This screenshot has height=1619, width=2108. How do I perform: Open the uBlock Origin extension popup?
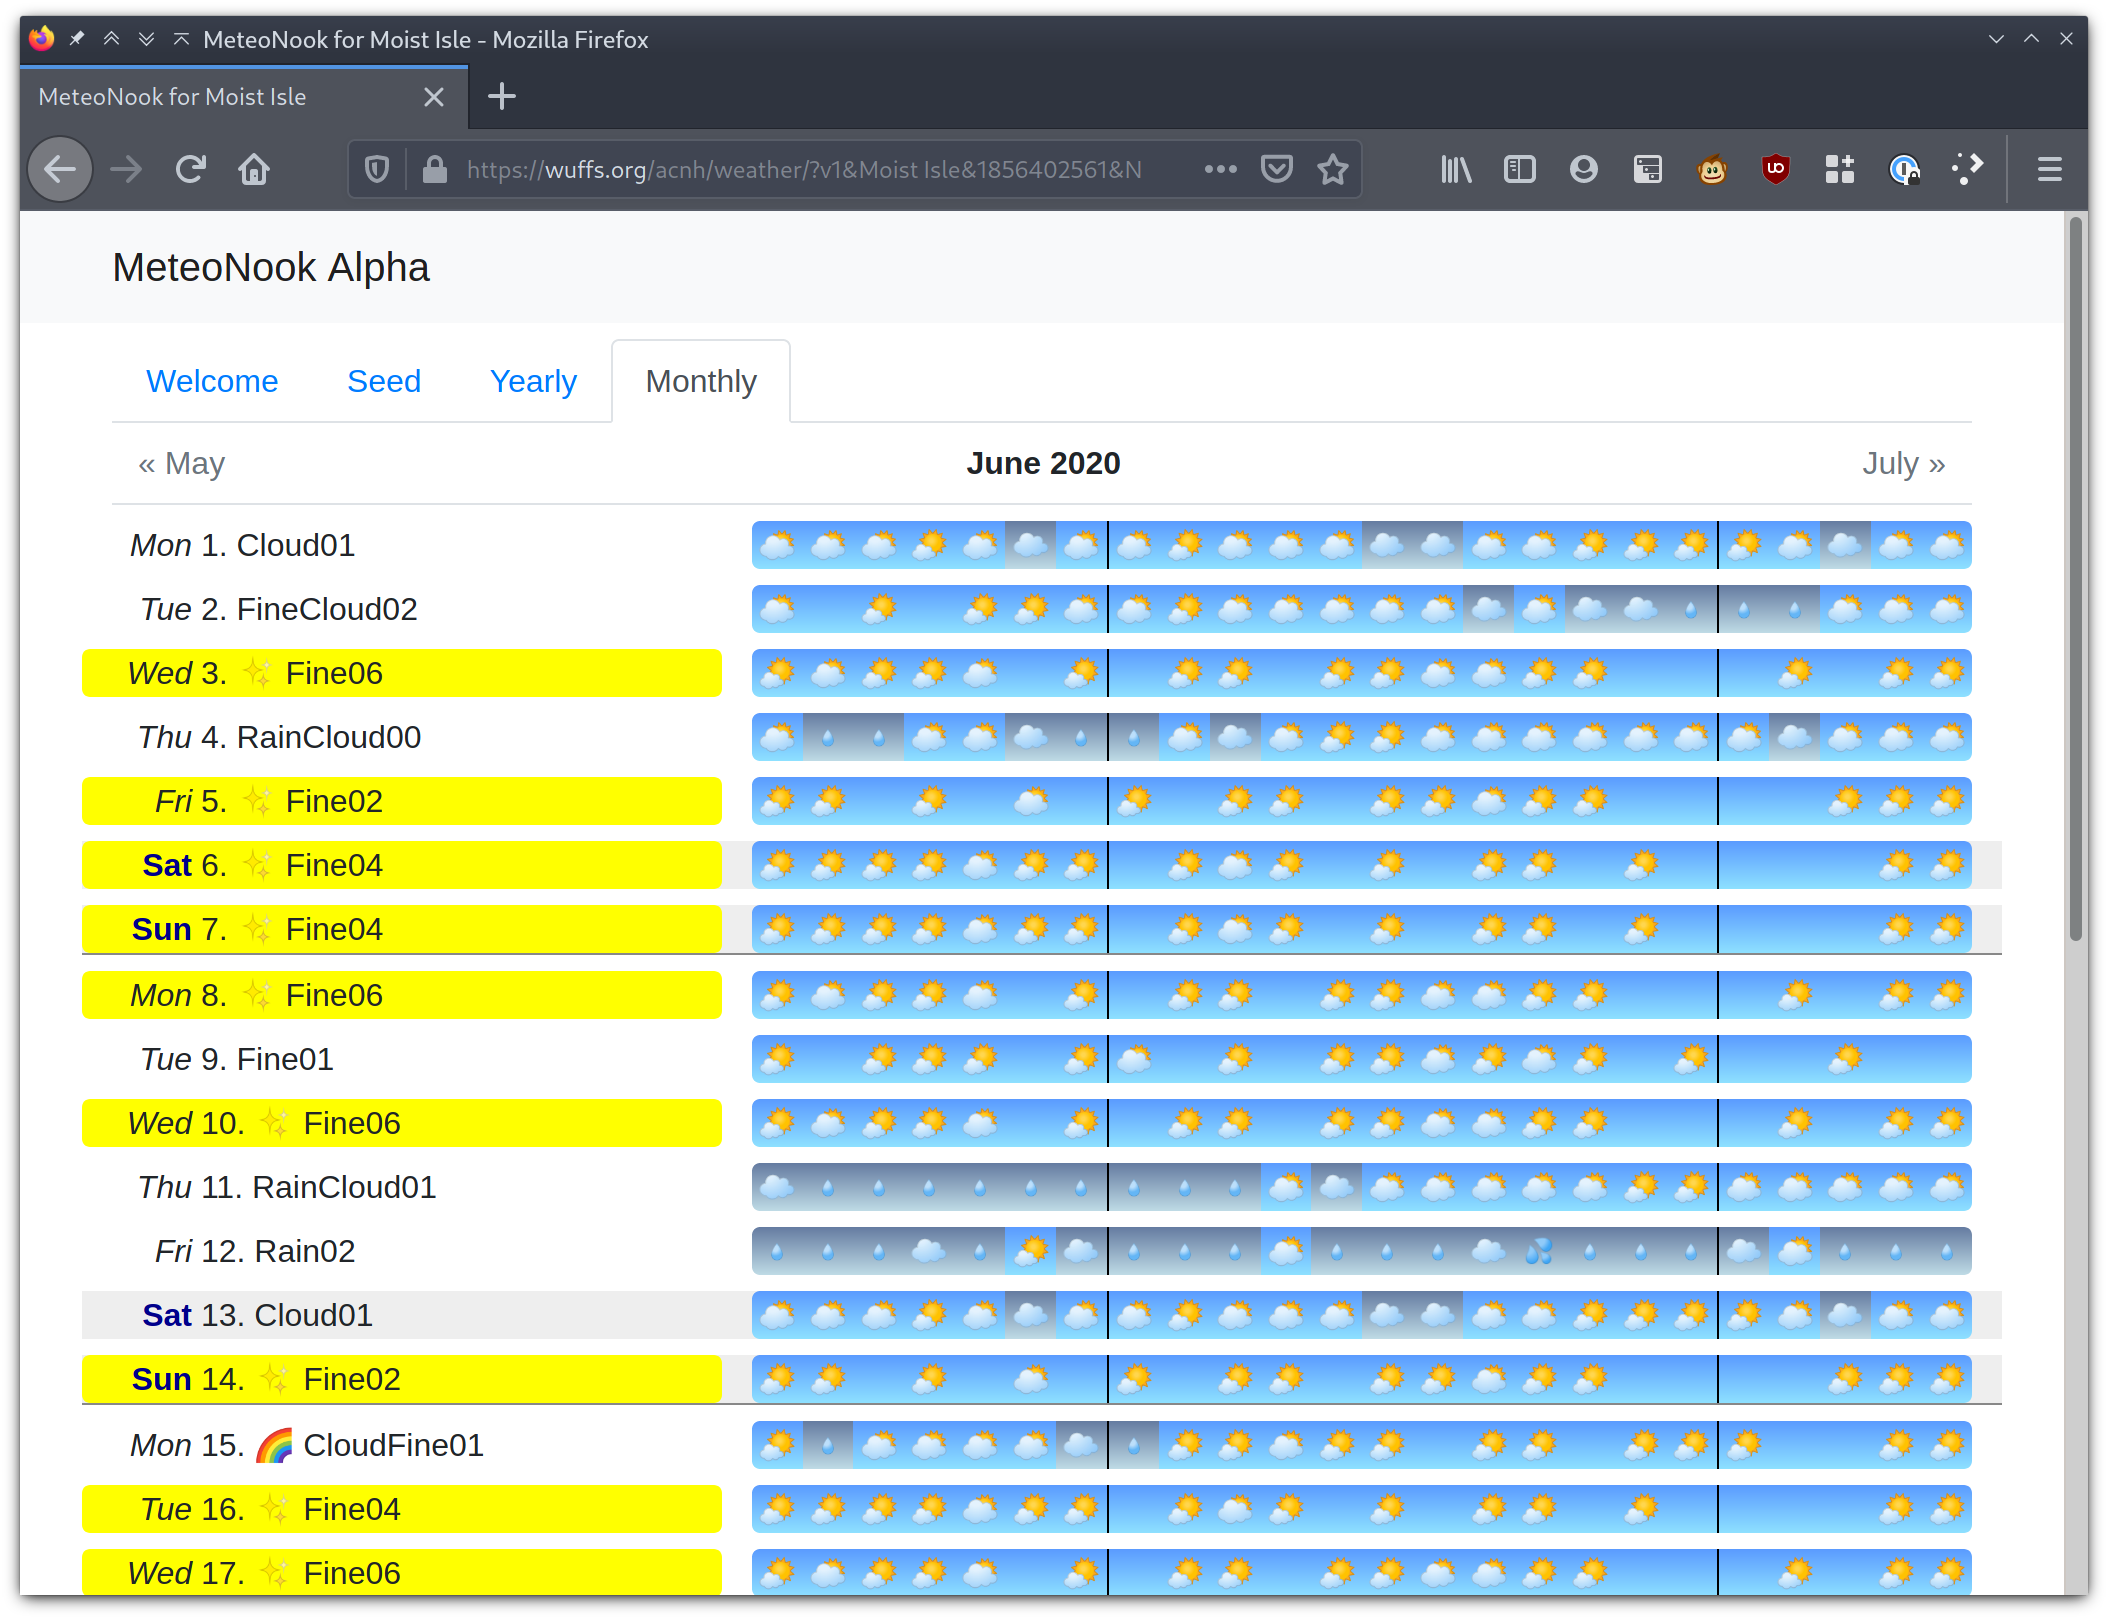point(1776,169)
